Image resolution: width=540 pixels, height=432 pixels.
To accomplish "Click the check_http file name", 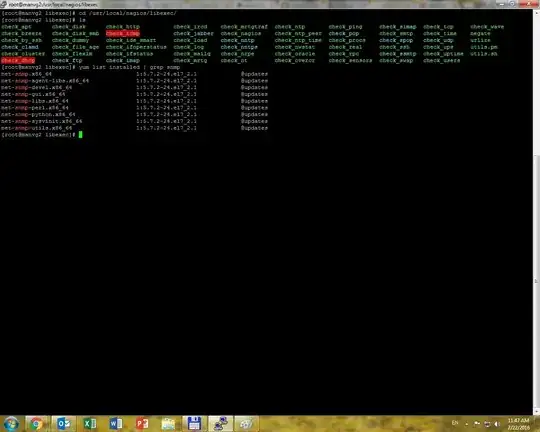I will (x=123, y=27).
